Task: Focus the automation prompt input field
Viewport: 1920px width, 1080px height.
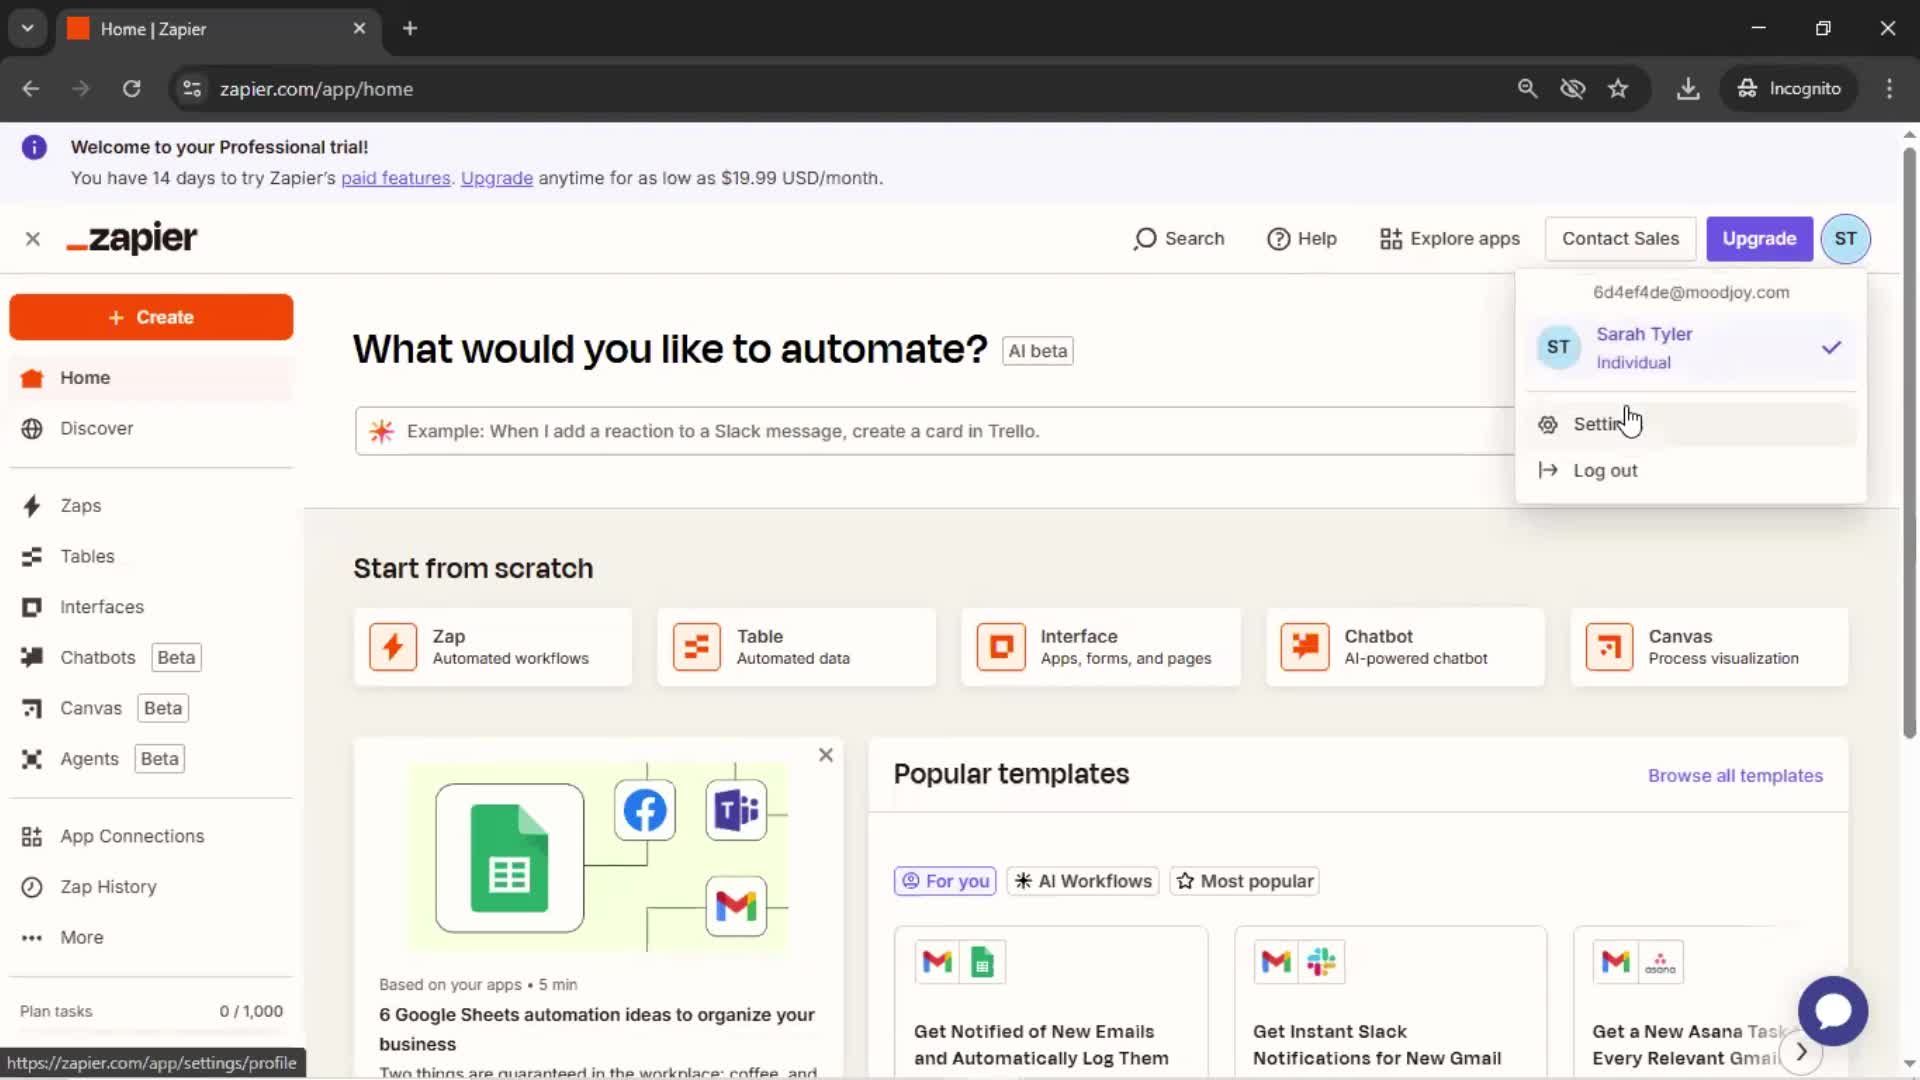Action: [x=935, y=431]
